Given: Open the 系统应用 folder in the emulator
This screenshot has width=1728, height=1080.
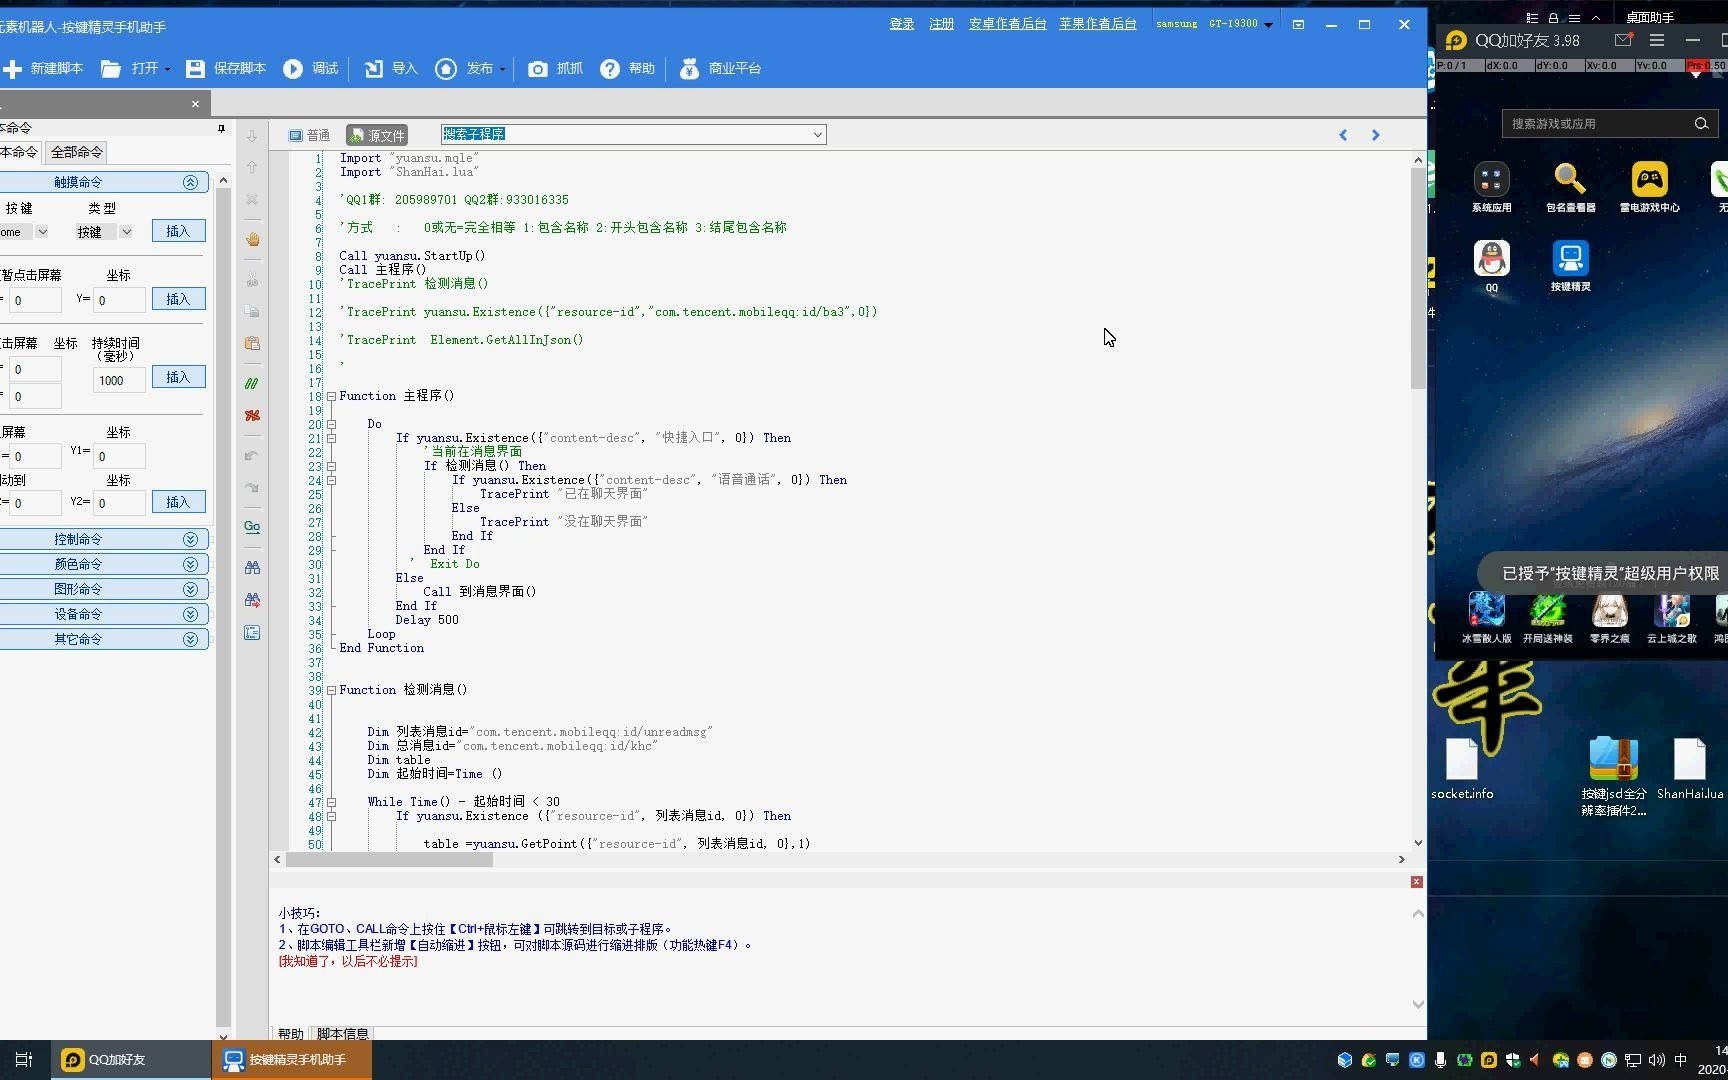Looking at the screenshot, I should point(1491,187).
